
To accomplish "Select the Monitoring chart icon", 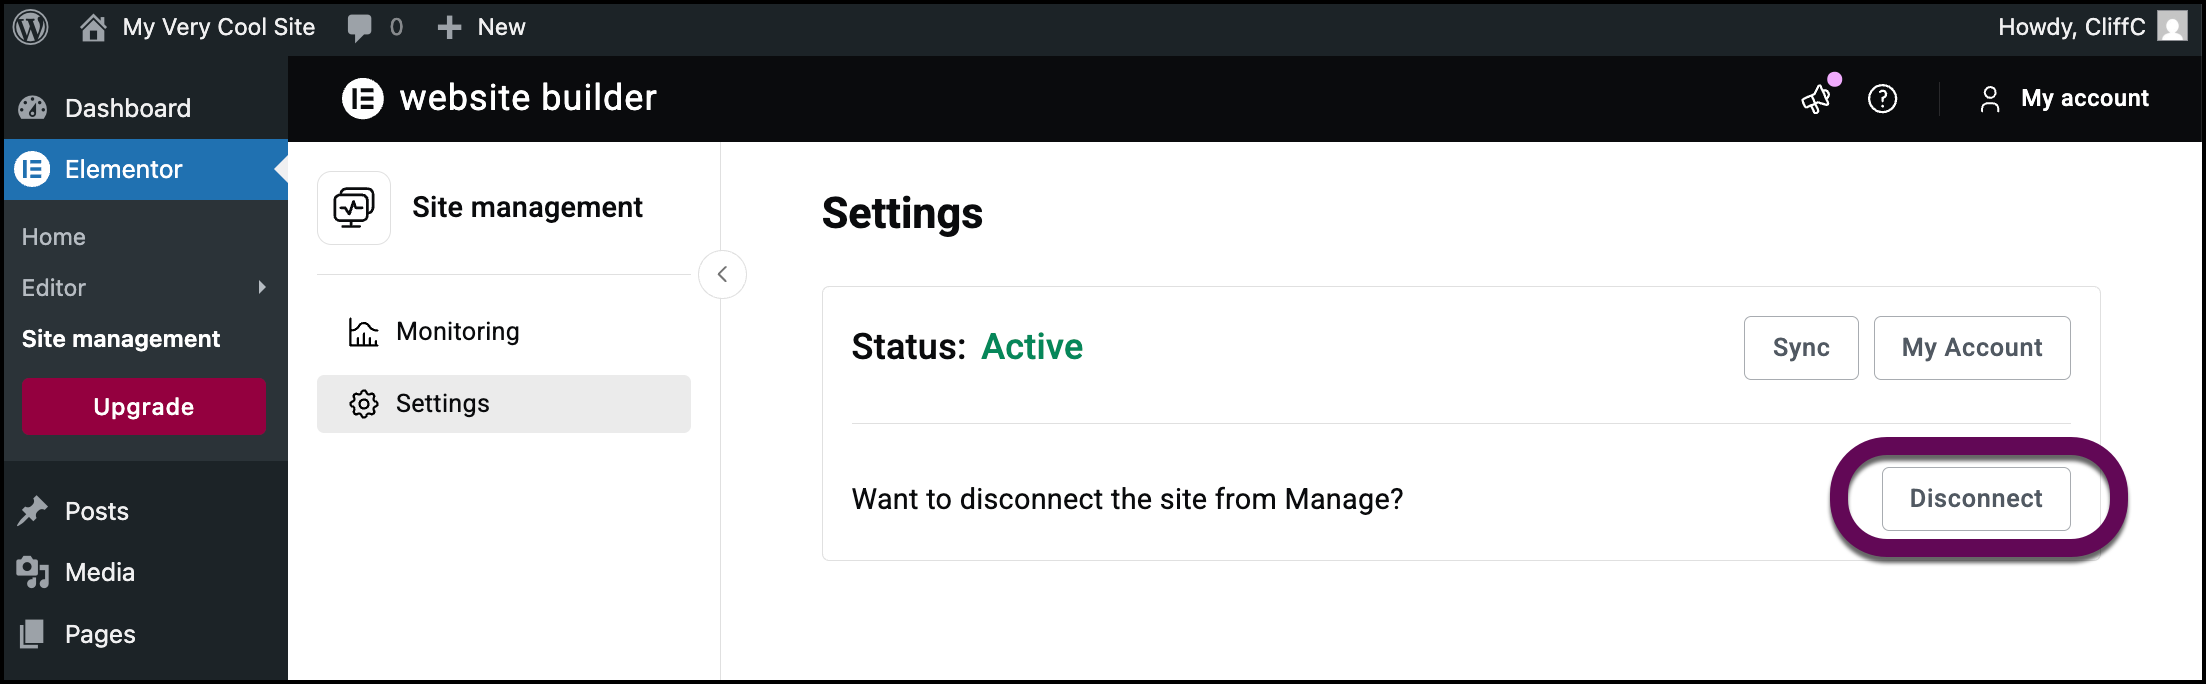I will pyautogui.click(x=362, y=331).
